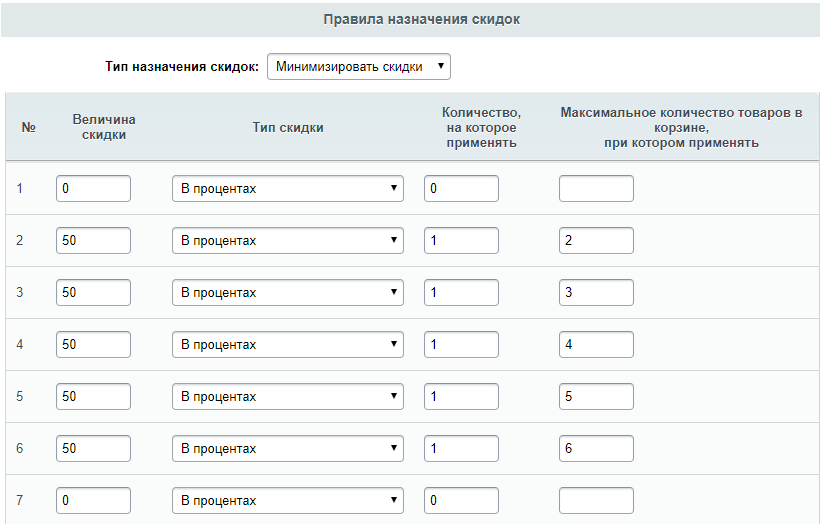Open discount type dropdown in row 5
The width and height of the screenshot is (820, 524).
pyautogui.click(x=288, y=396)
